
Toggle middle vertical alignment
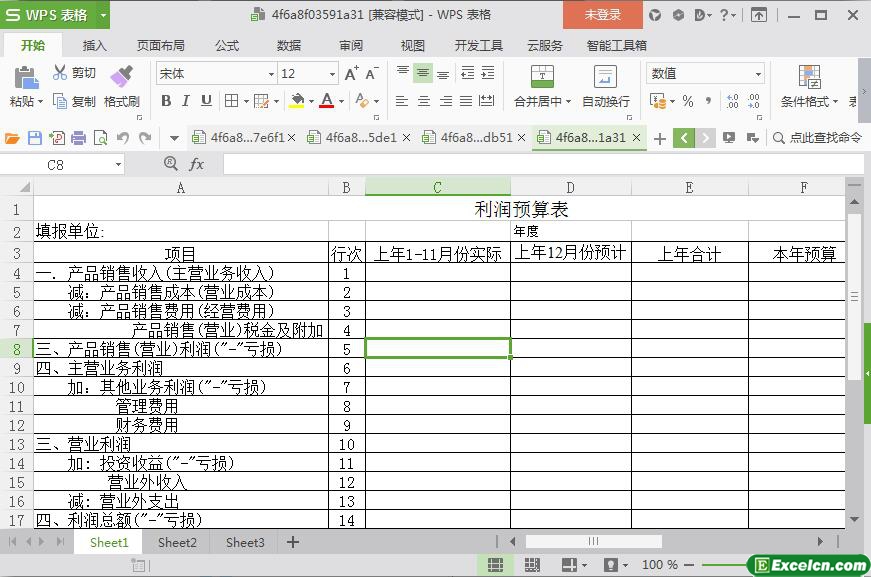click(x=423, y=73)
